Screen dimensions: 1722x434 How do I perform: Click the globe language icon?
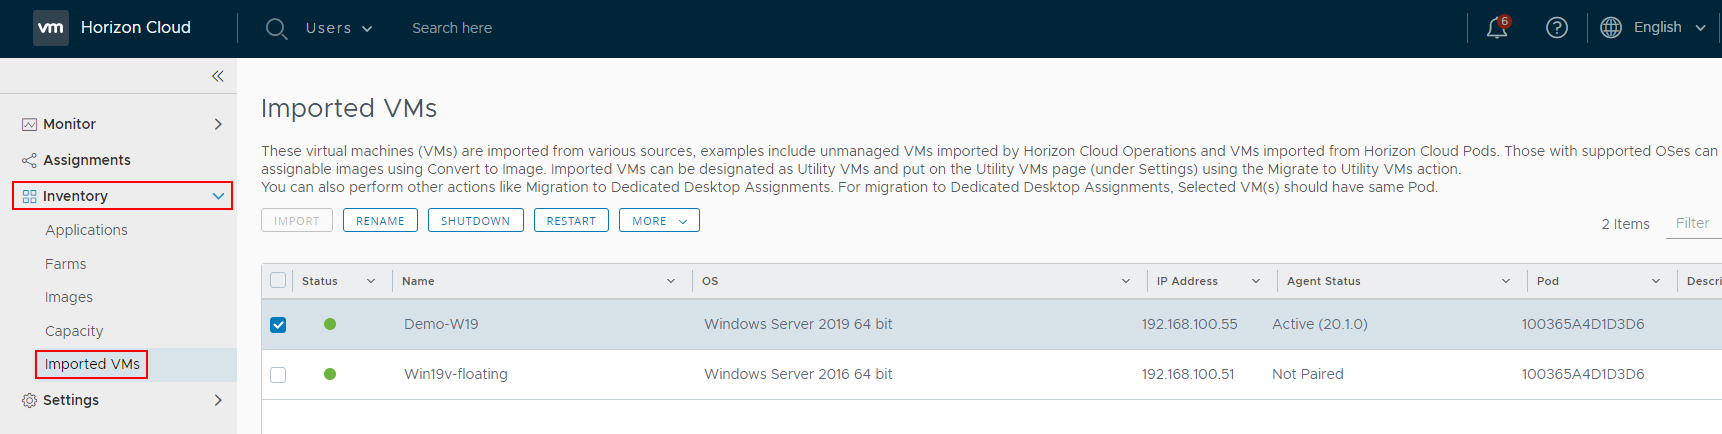[1610, 28]
